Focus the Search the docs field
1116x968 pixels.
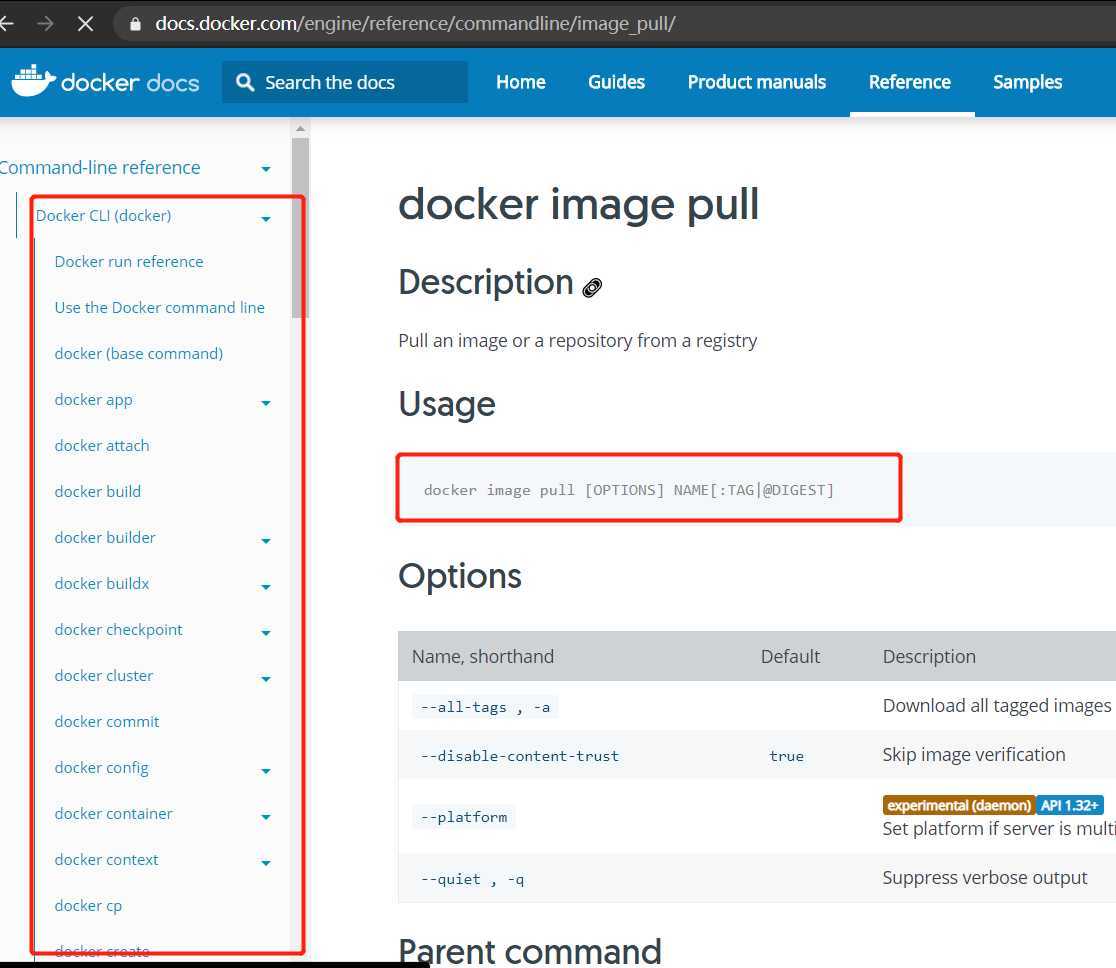coord(345,83)
